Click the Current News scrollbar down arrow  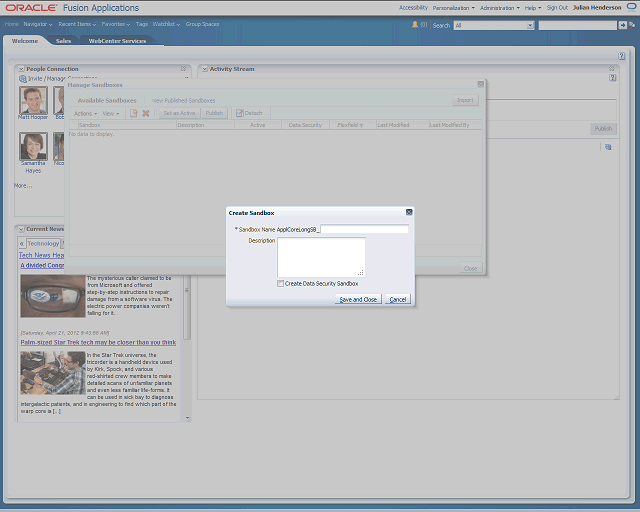(187, 418)
